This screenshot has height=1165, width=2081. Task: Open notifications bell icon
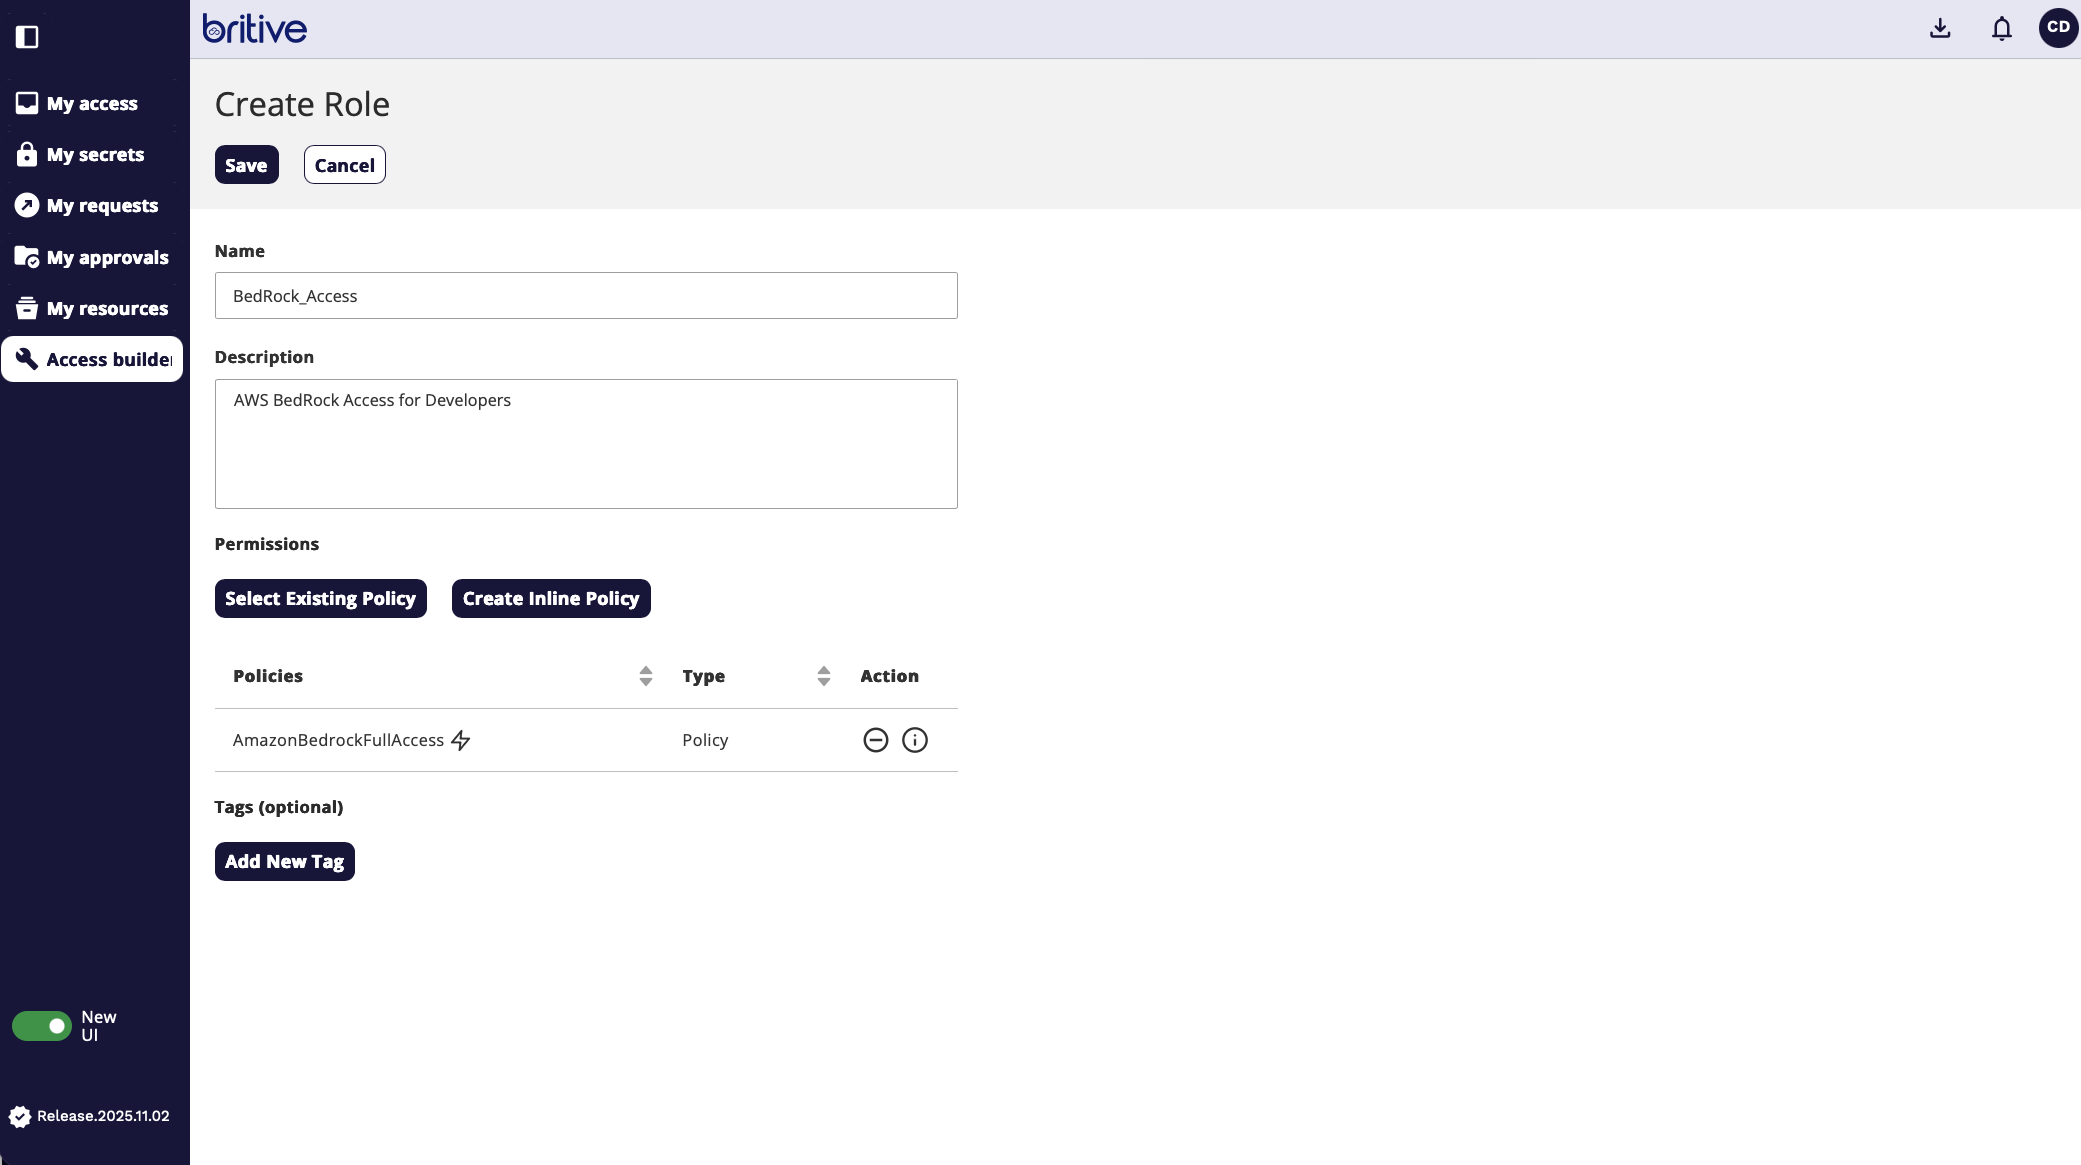pyautogui.click(x=2001, y=28)
